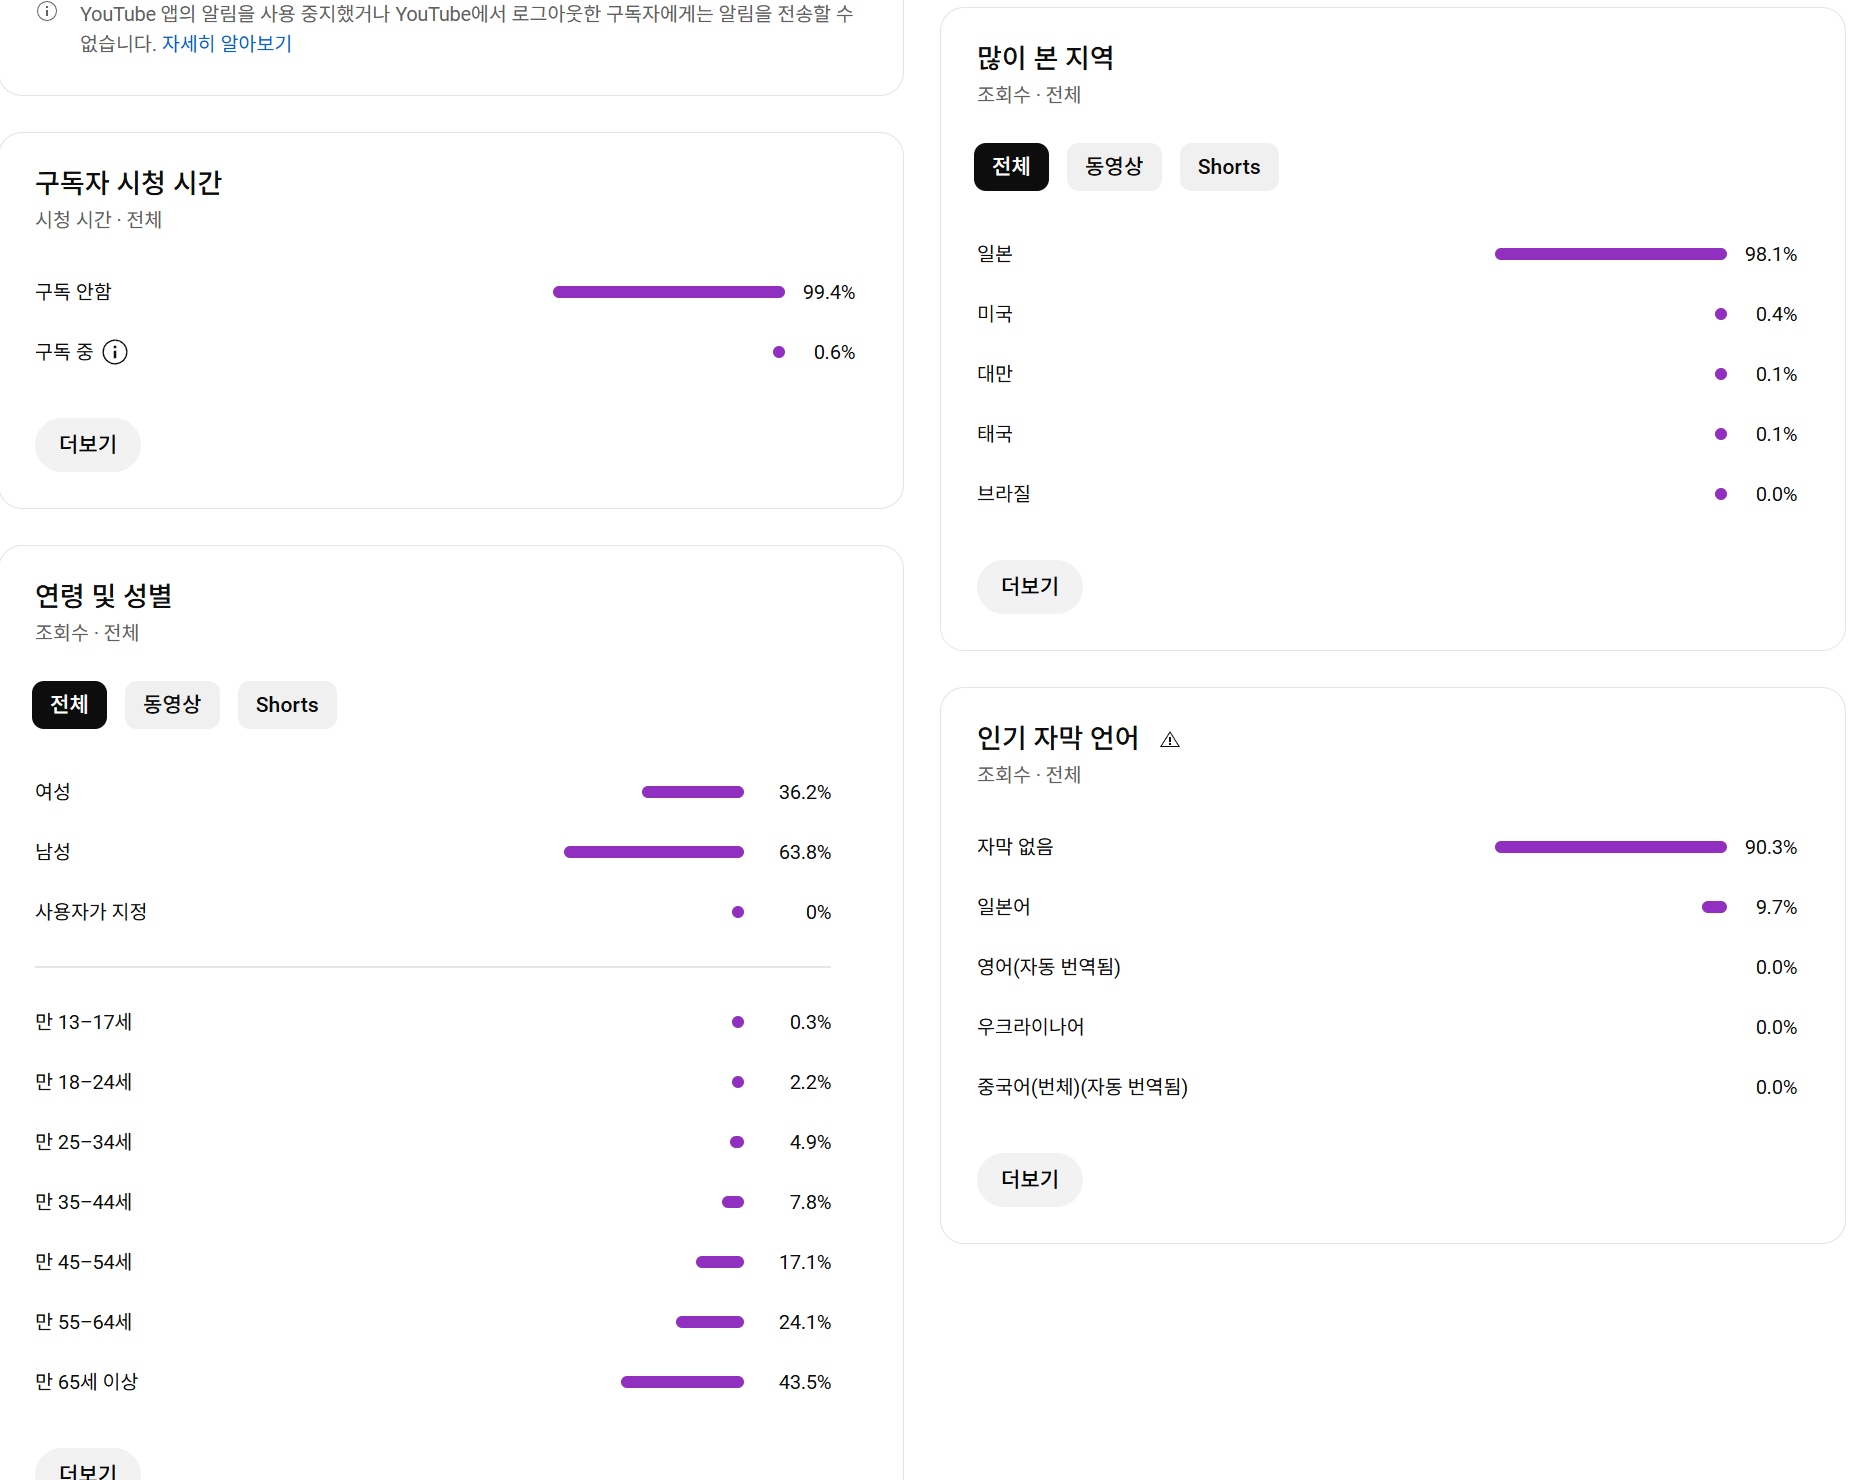Click the 일본 98.1% bar

pyautogui.click(x=1611, y=254)
